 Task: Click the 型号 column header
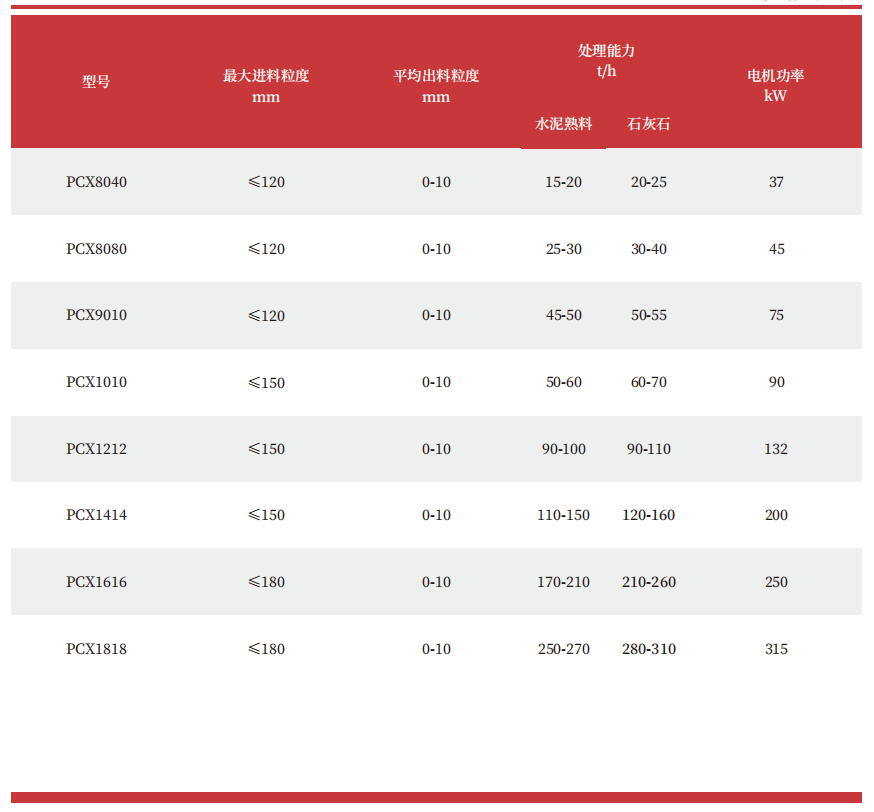pos(96,82)
